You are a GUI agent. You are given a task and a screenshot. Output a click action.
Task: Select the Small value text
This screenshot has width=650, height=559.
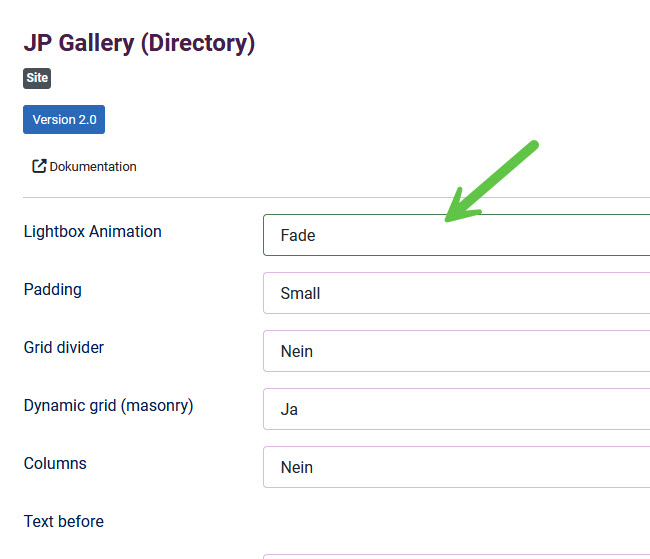[300, 294]
